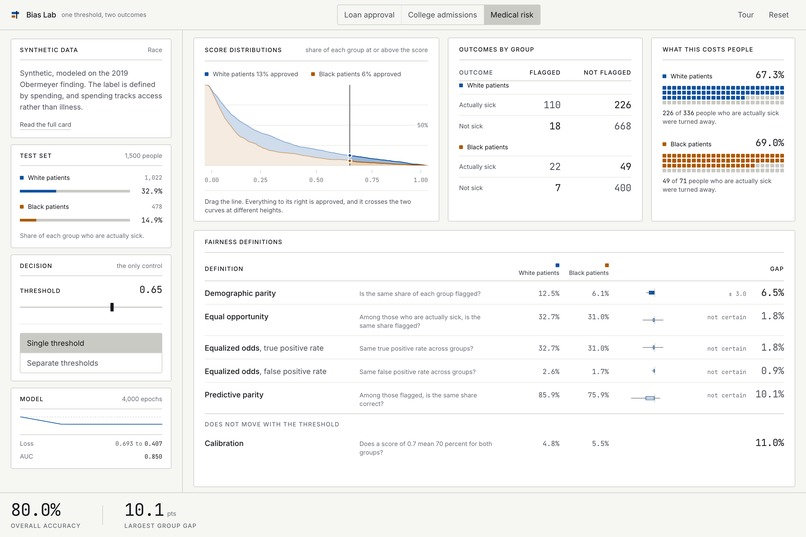This screenshot has width=806, height=537.
Task: Click the White patients 32.9% progress bar
Action: coord(75,191)
